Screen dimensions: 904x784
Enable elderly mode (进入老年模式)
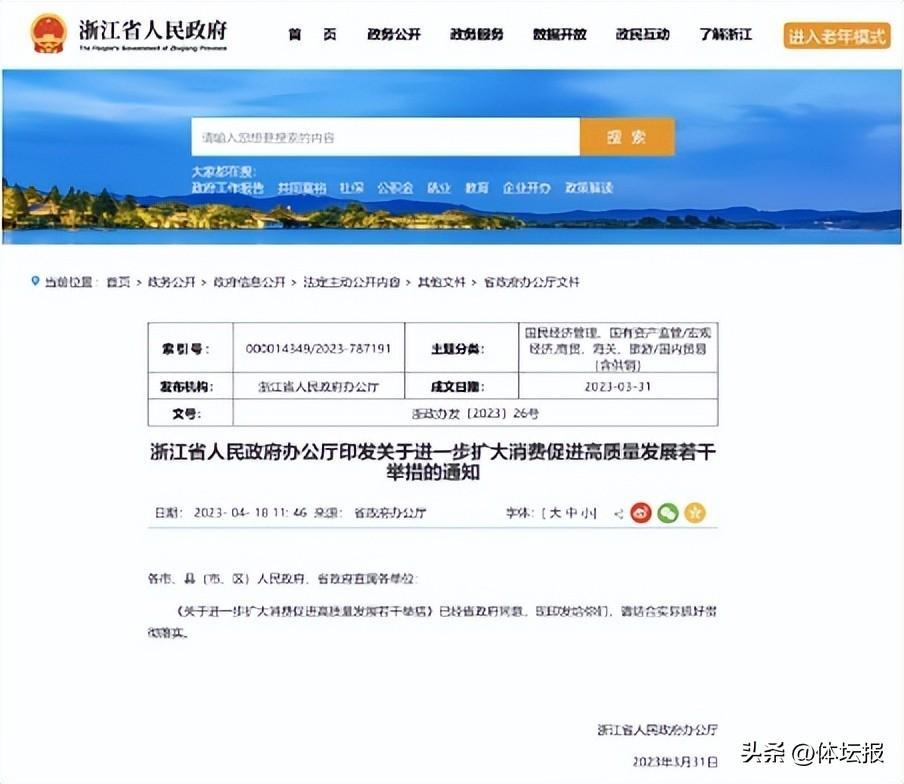837,35
